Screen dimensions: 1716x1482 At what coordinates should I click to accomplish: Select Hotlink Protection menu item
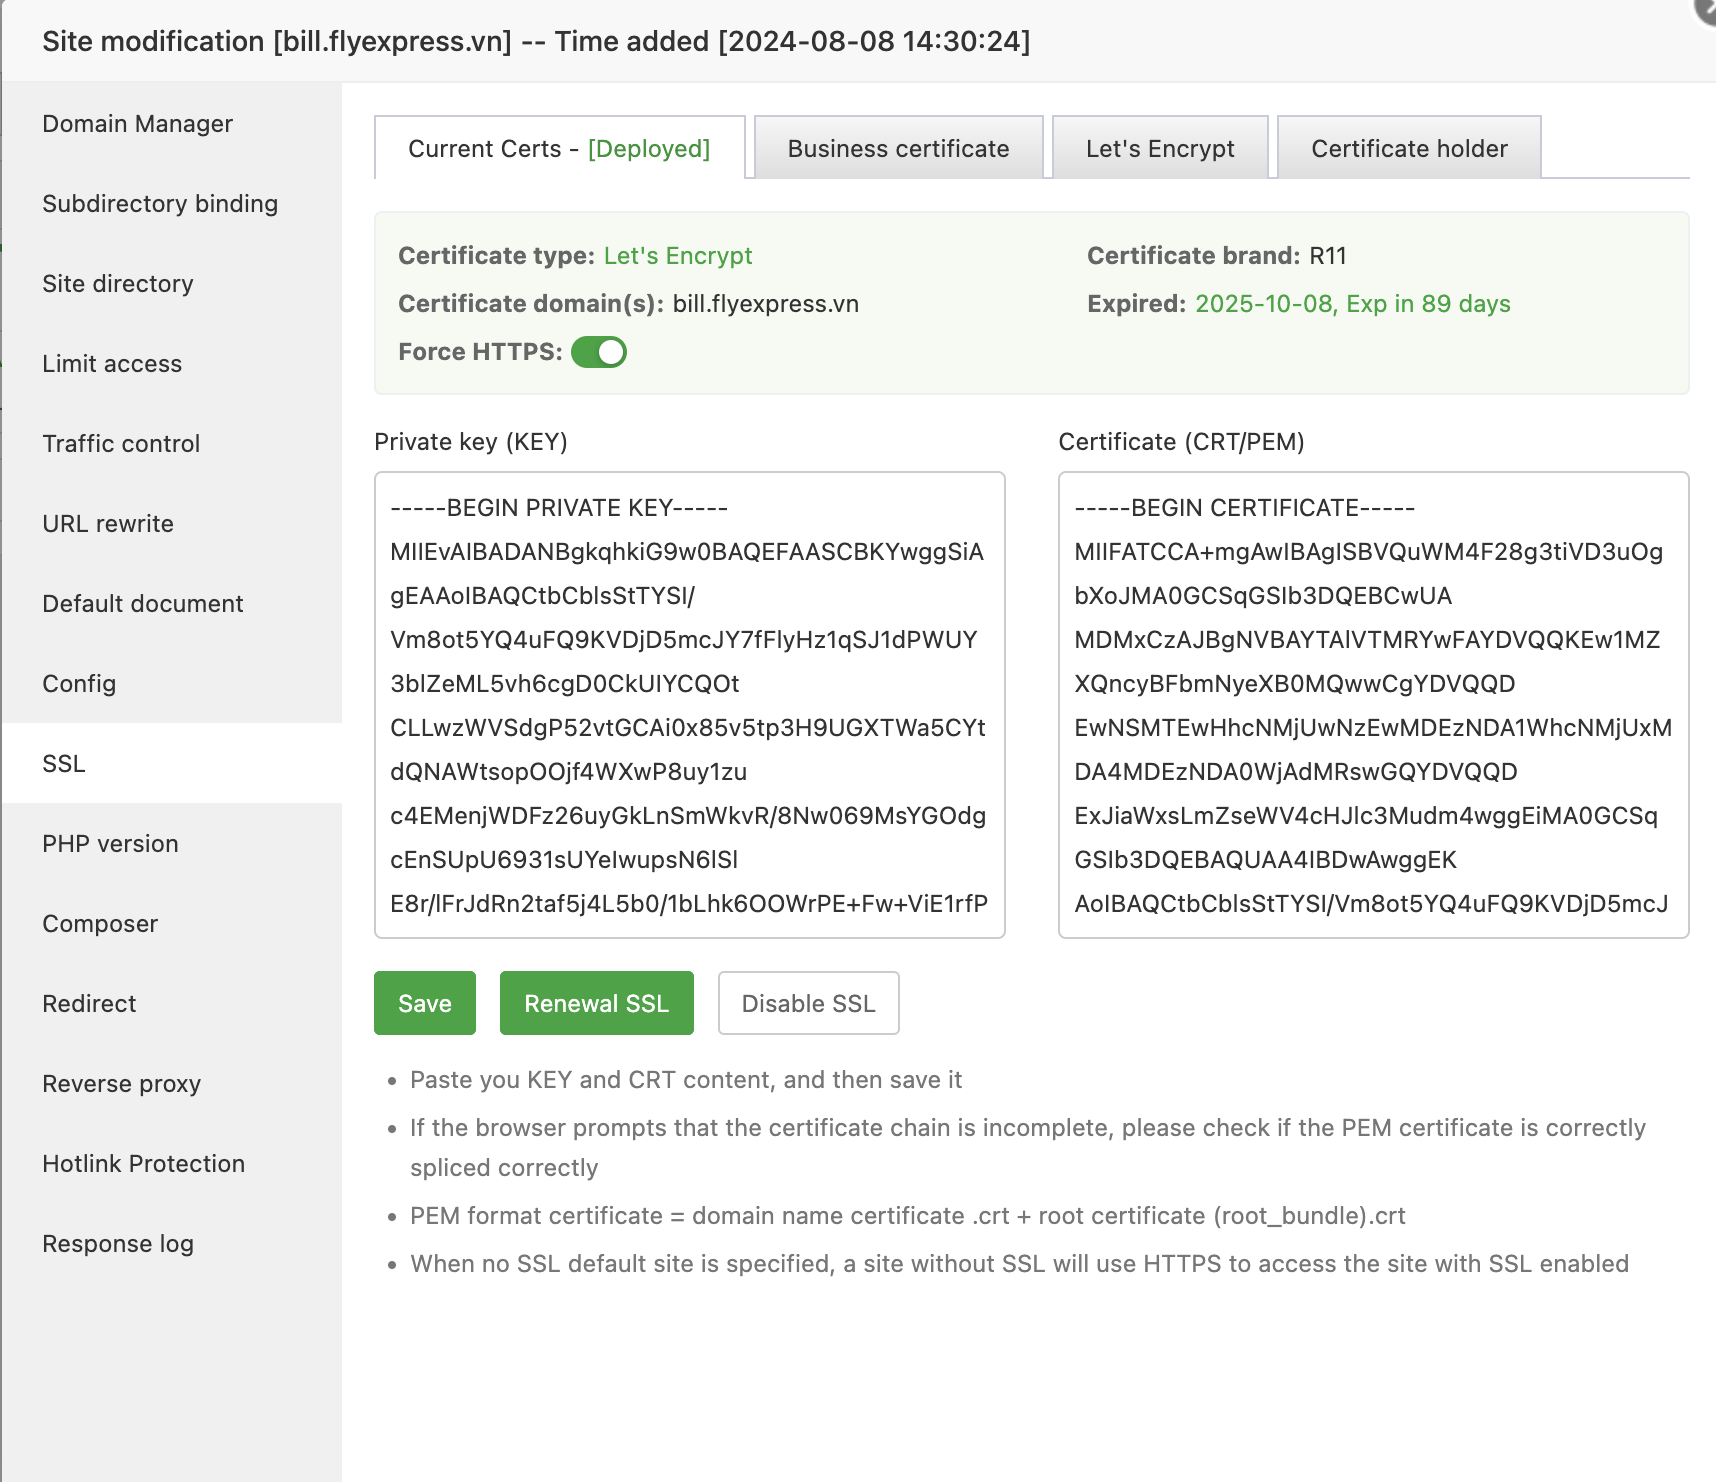[143, 1164]
